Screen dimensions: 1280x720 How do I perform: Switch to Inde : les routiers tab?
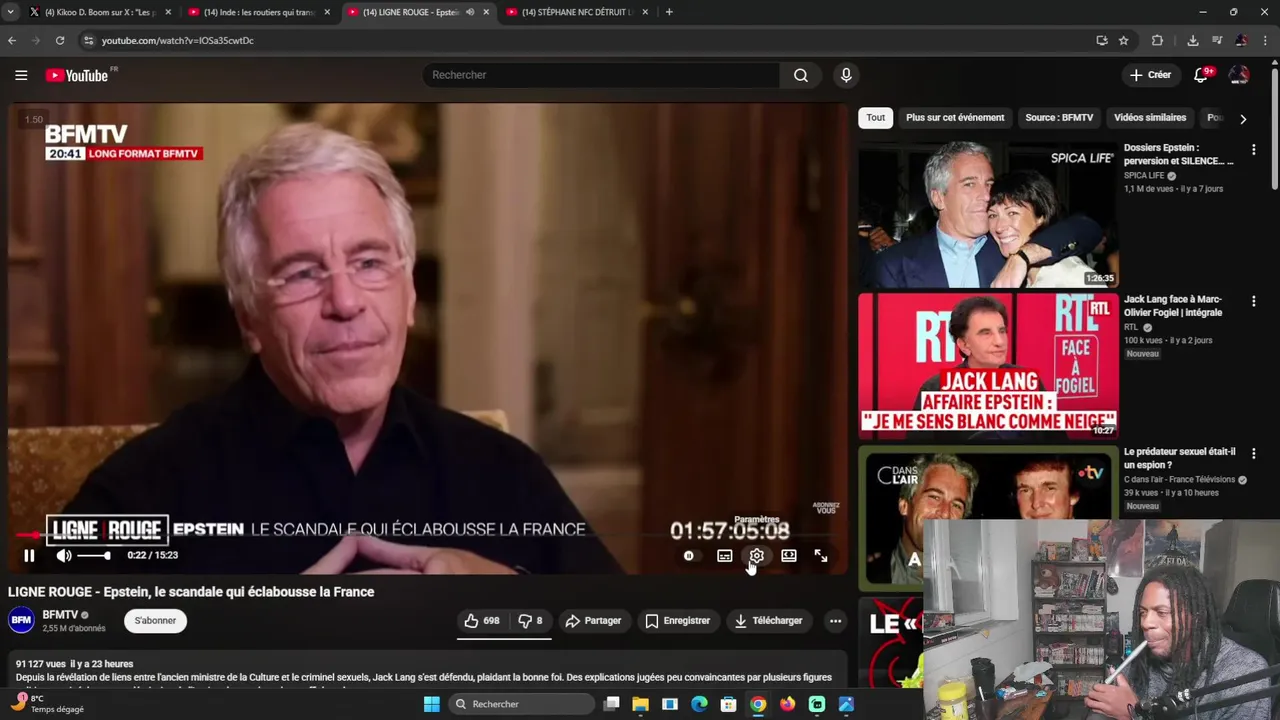click(260, 12)
